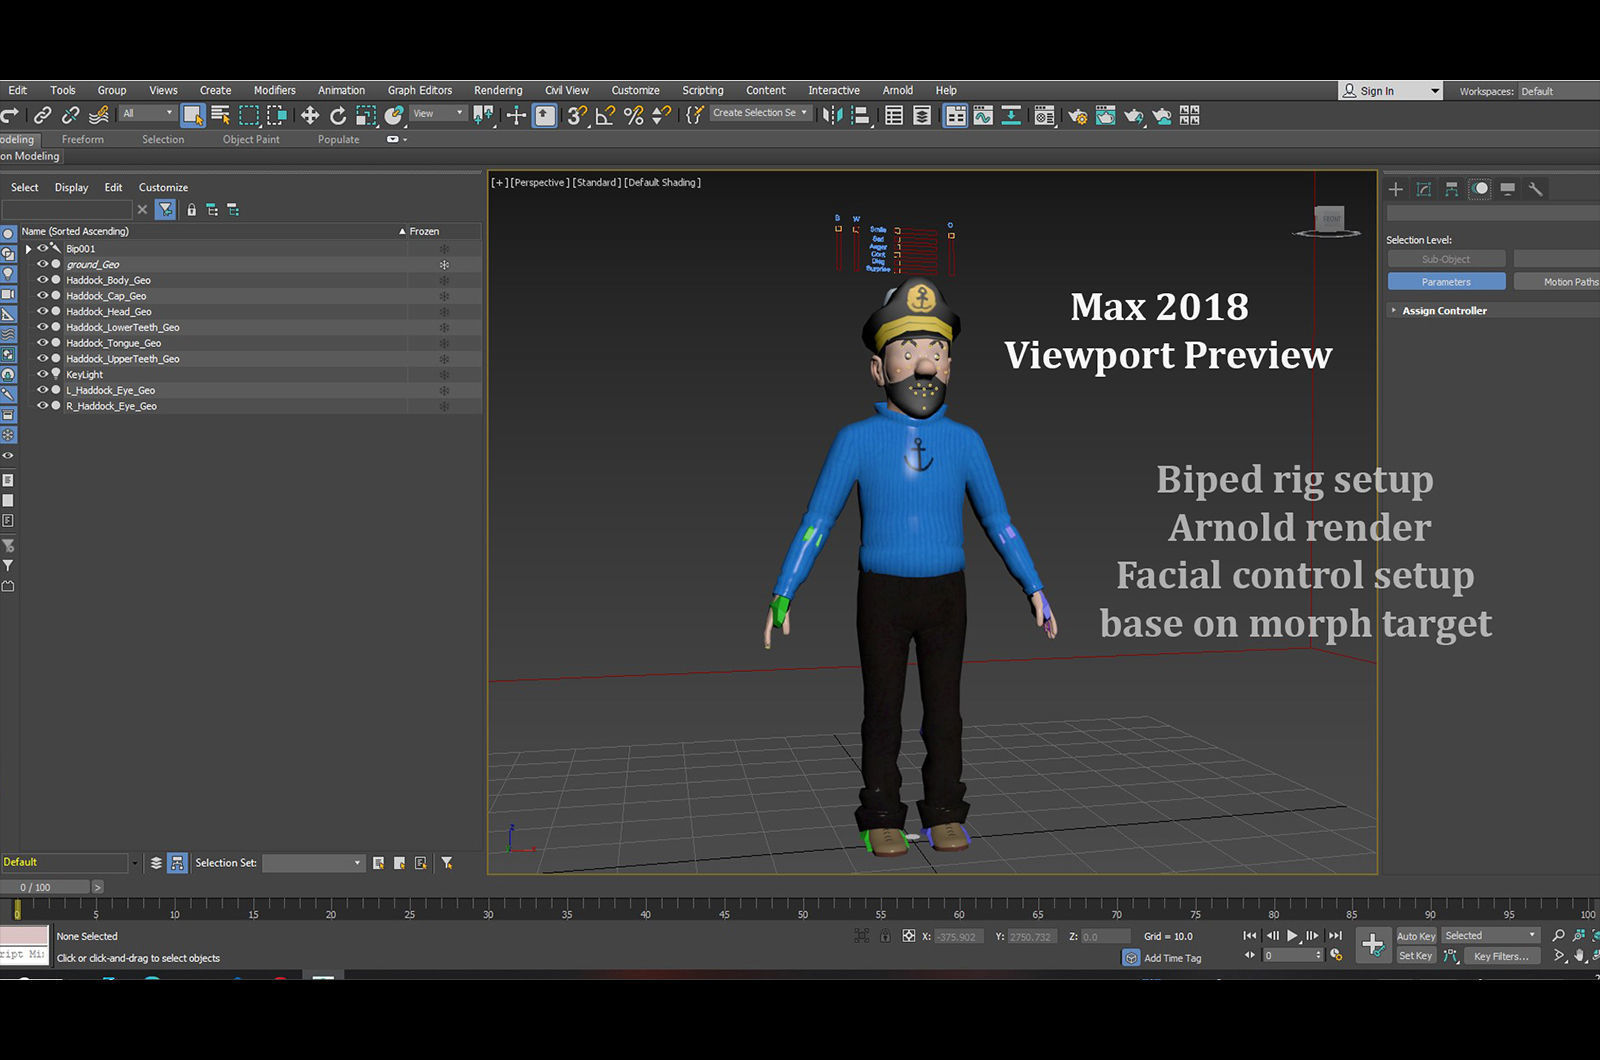Open the Hierarchy command panel tab
Screen dimensions: 1600x1060
(x=1452, y=189)
